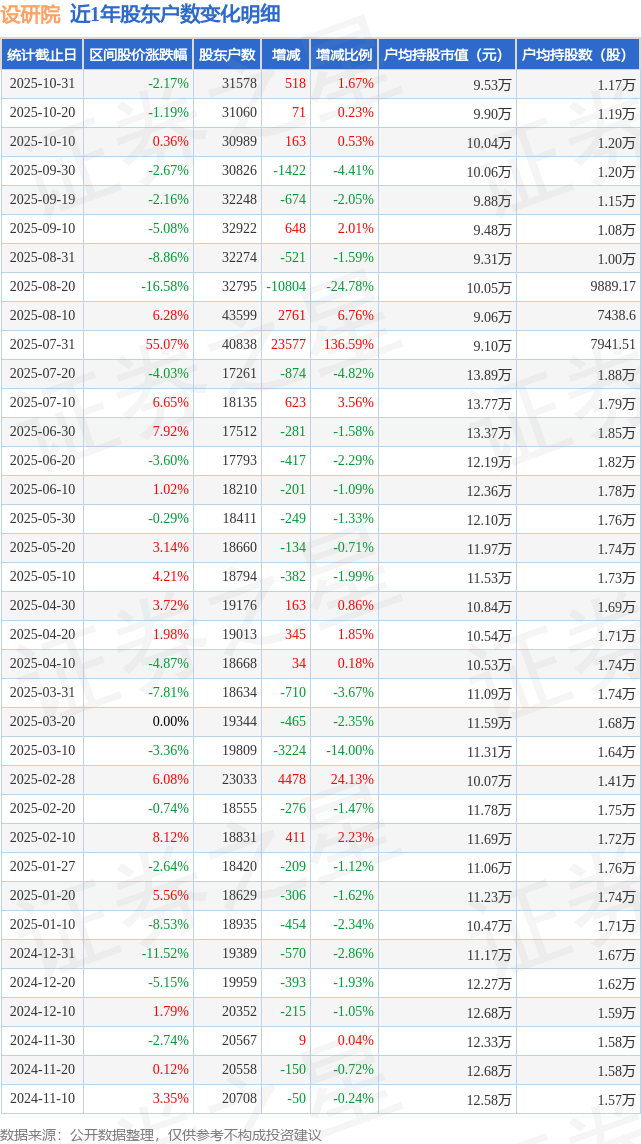Select the 13.89万 average holding value

coord(488,375)
